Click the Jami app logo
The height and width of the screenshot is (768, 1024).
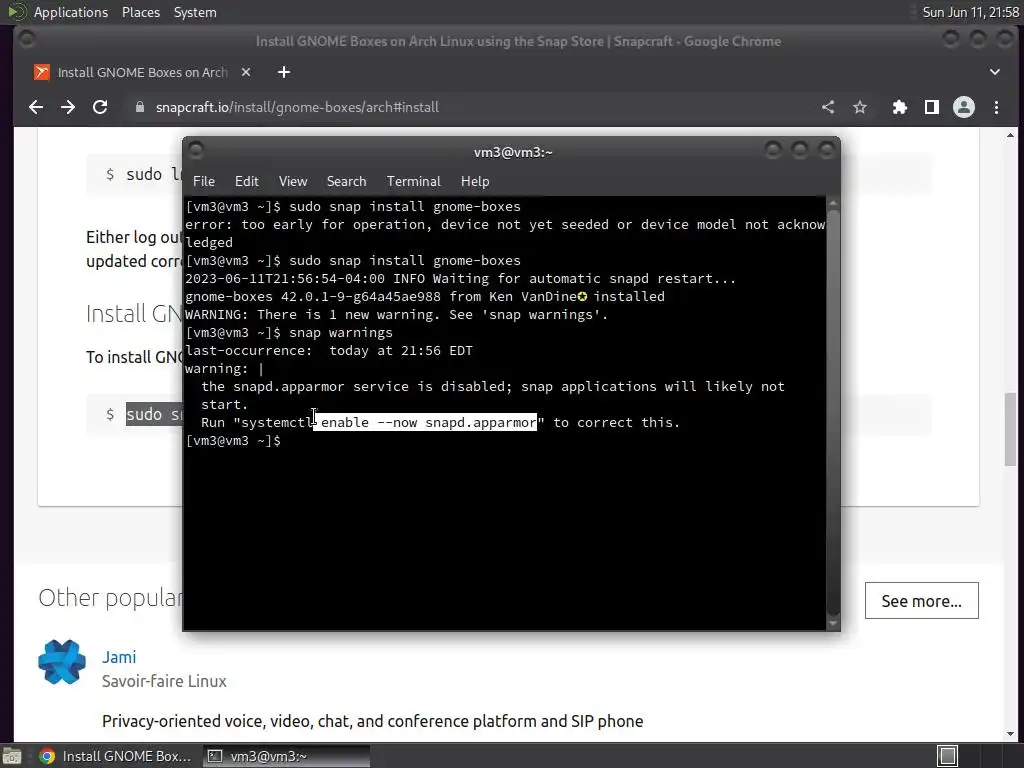[62, 662]
